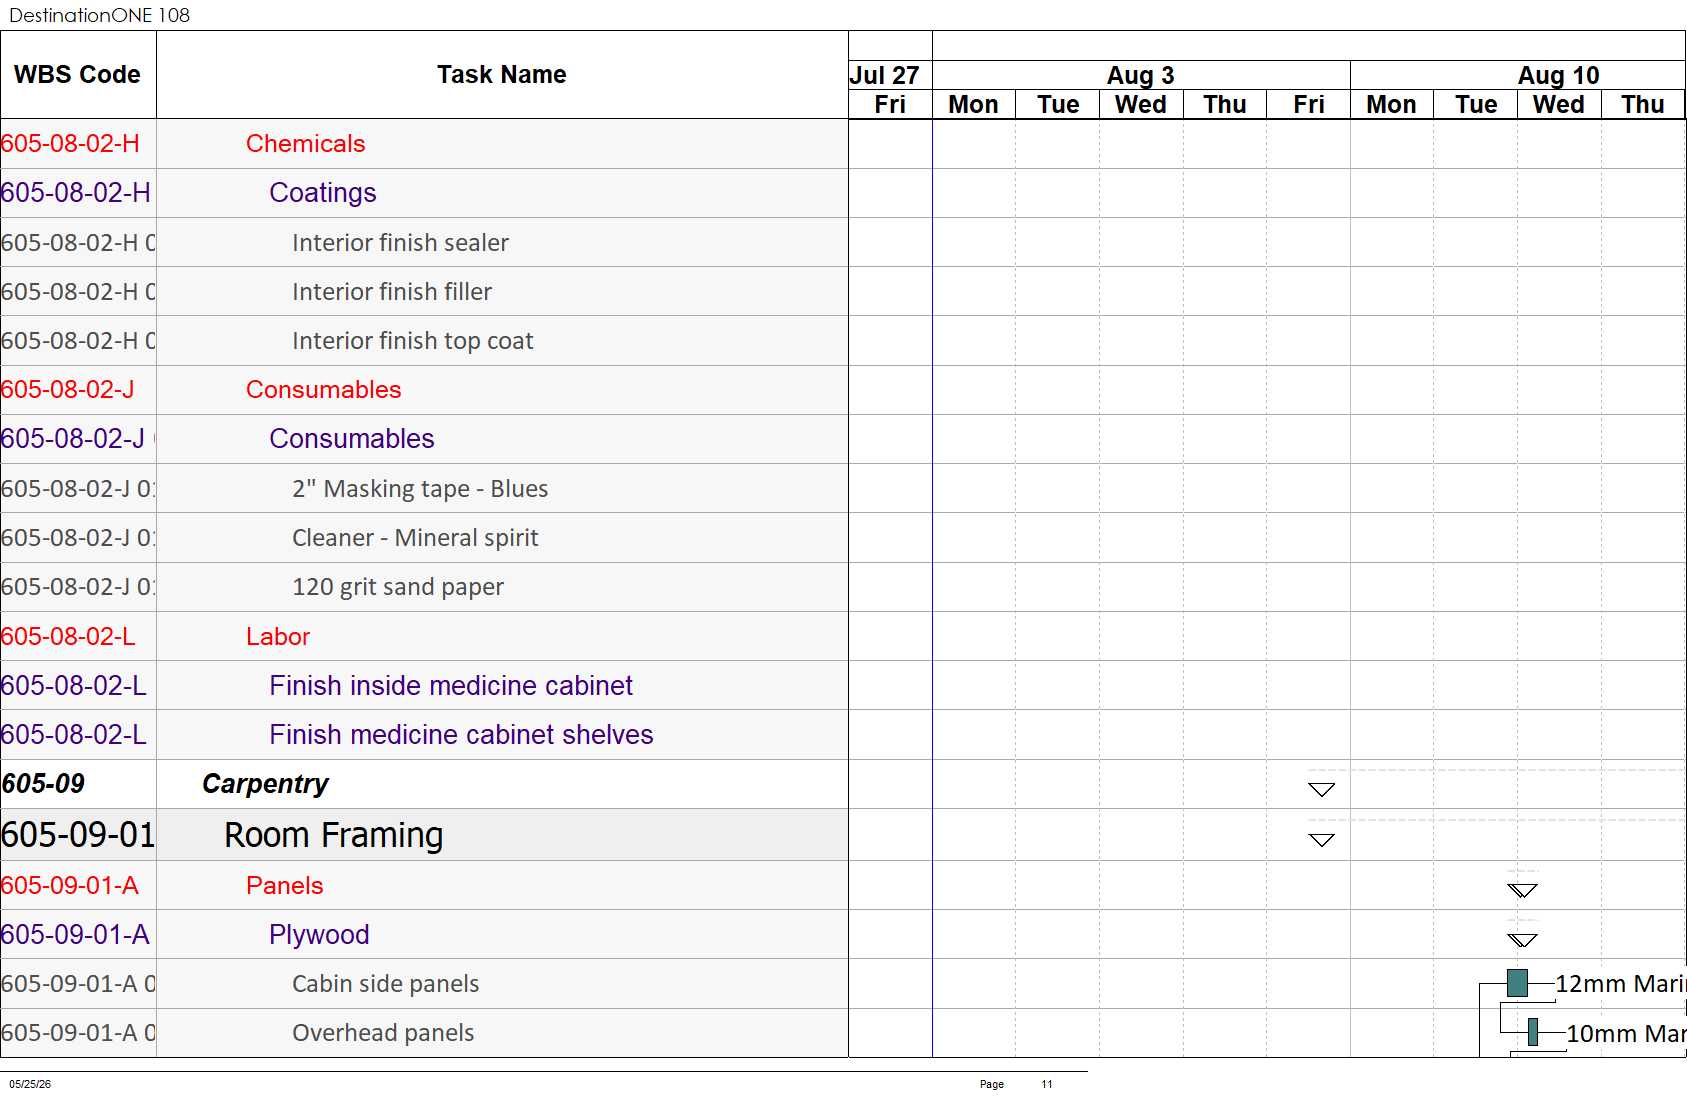Image resolution: width=1687 pixels, height=1097 pixels.
Task: Click the DestinationONE 108 title
Action: click(99, 15)
